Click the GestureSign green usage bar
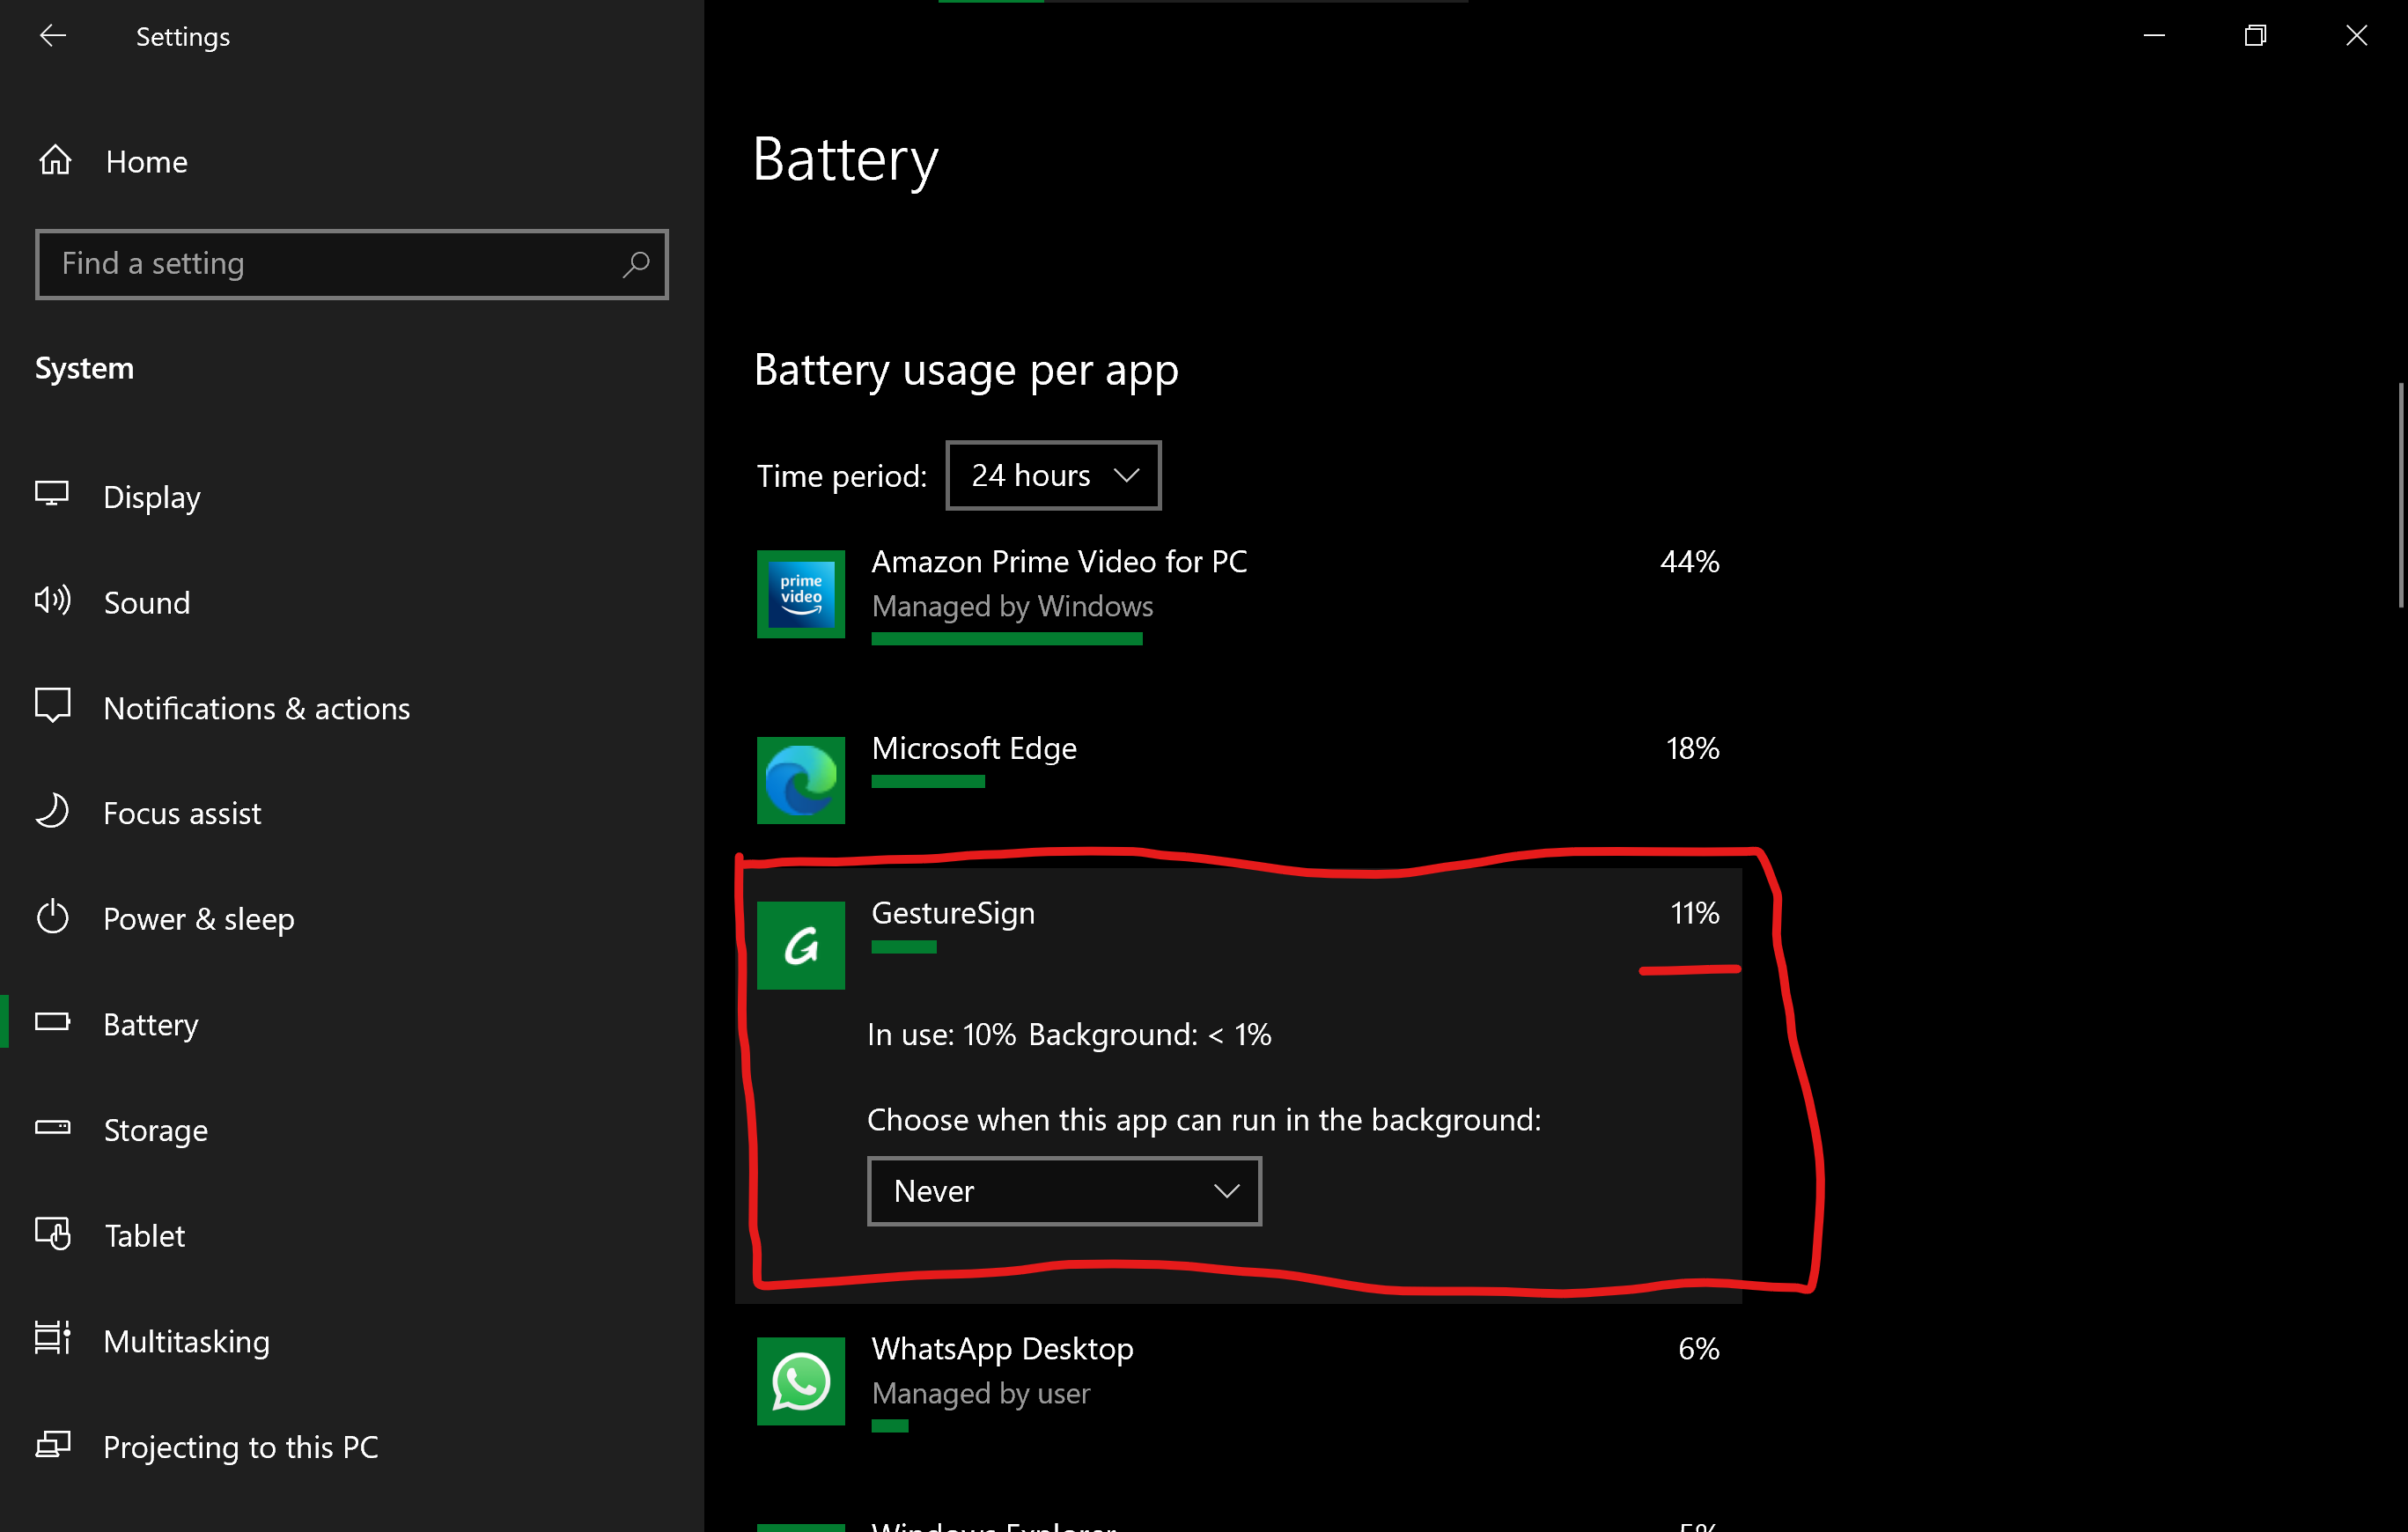The width and height of the screenshot is (2408, 1532). [x=904, y=947]
